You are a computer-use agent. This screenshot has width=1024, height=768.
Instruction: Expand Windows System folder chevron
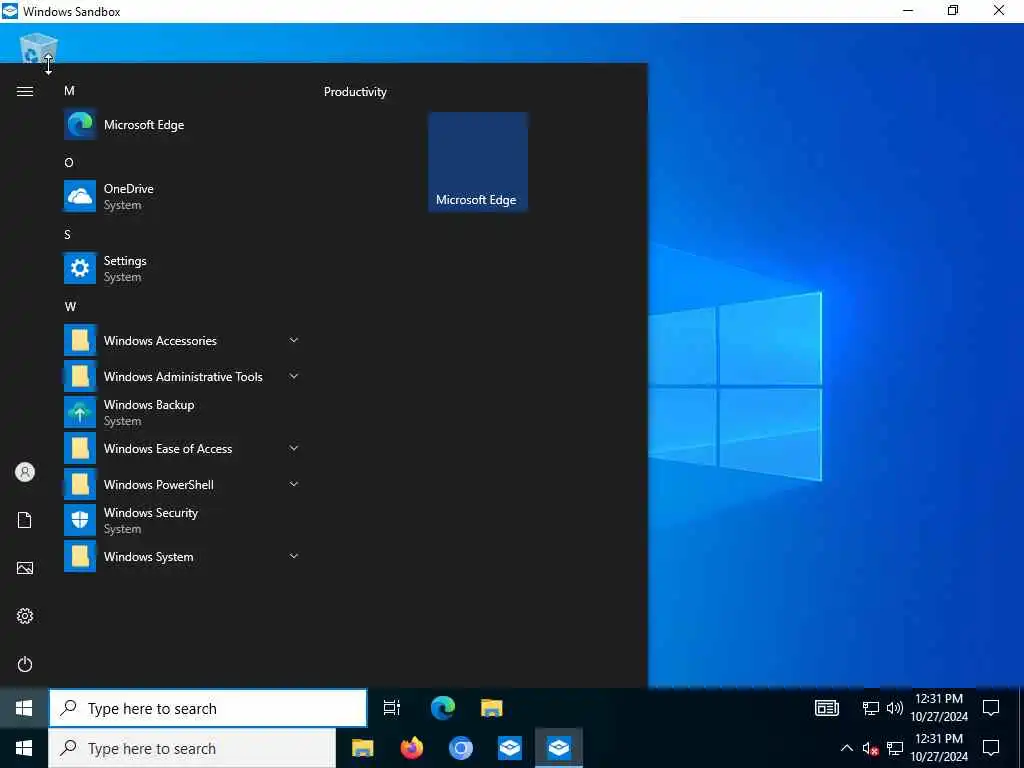tap(294, 556)
